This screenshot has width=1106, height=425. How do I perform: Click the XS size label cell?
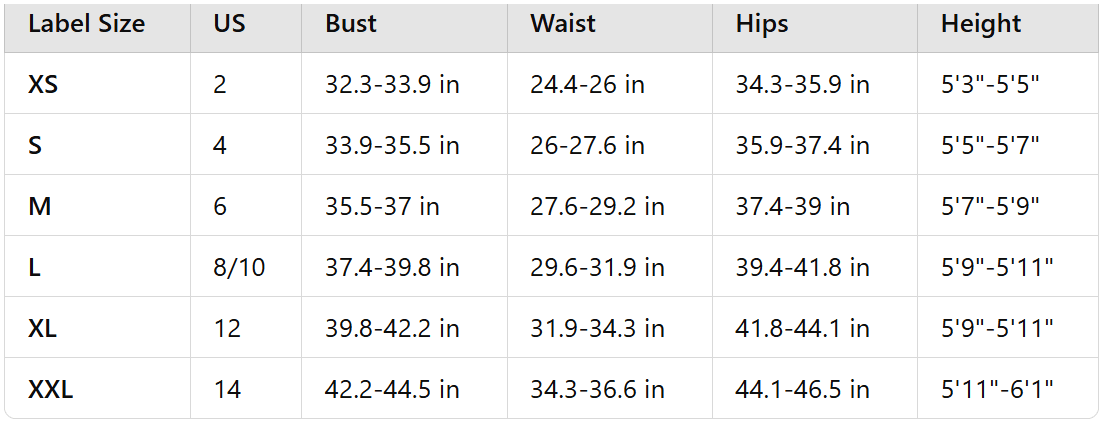point(43,85)
